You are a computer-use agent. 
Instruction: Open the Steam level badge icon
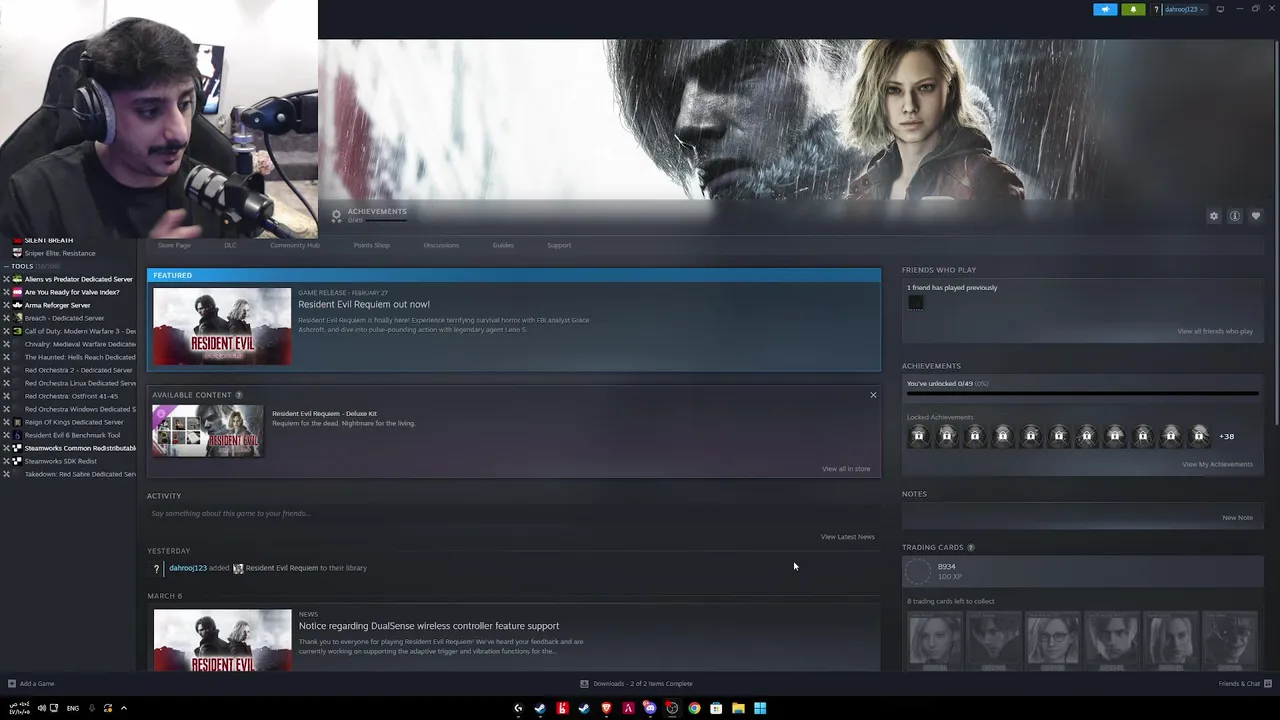[917, 571]
